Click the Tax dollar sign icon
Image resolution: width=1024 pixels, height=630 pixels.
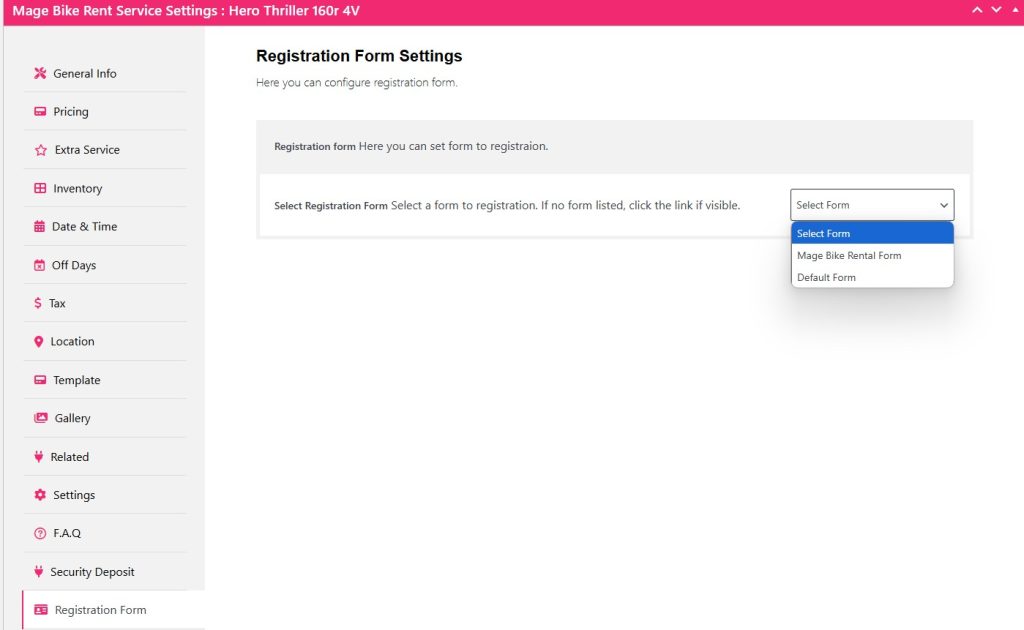[38, 303]
